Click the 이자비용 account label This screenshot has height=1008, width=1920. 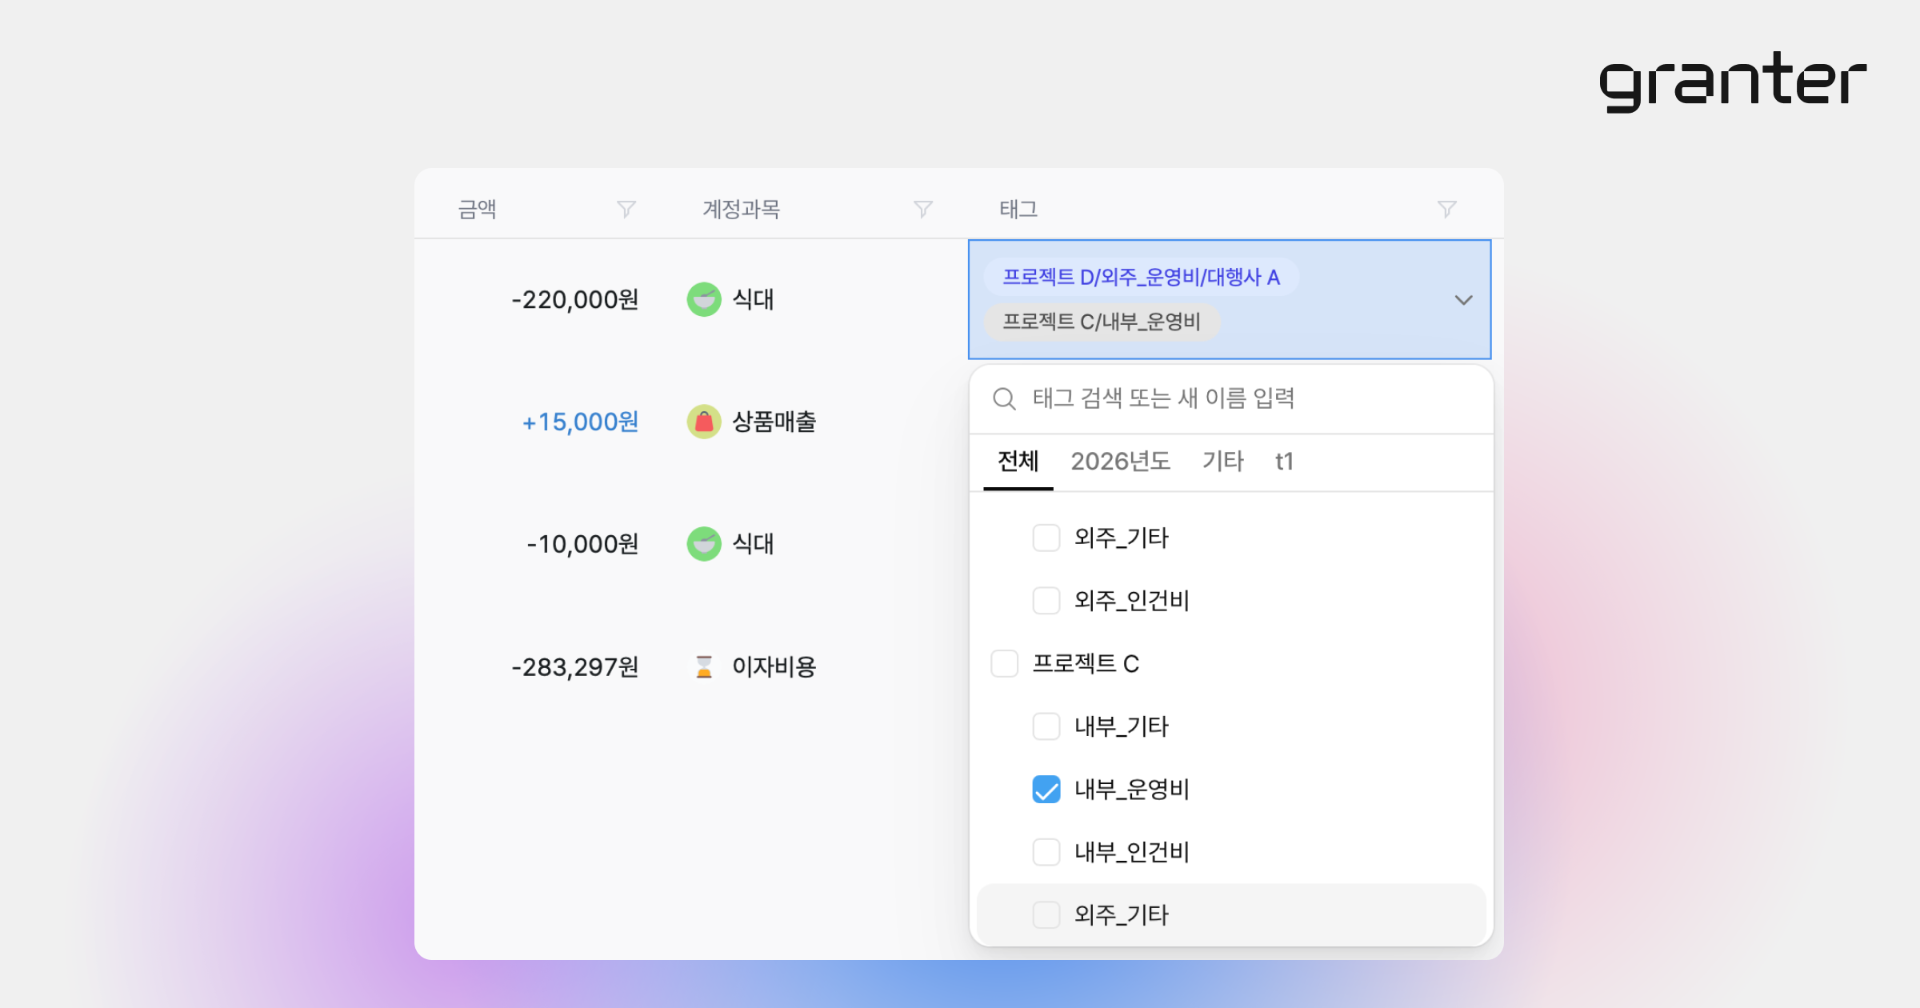click(774, 667)
